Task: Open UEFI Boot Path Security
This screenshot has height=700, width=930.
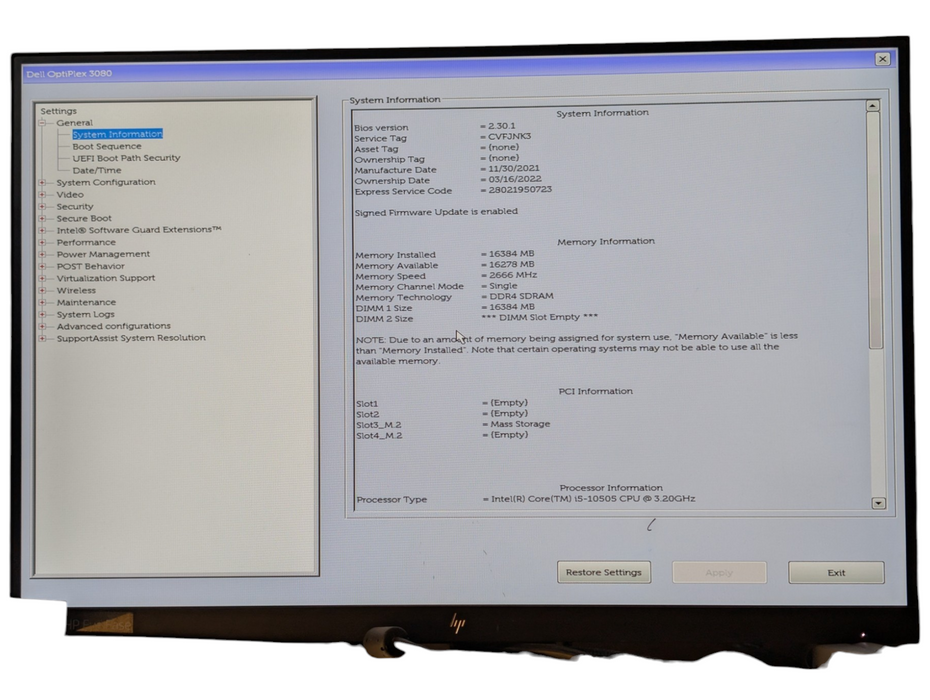Action: click(x=126, y=158)
